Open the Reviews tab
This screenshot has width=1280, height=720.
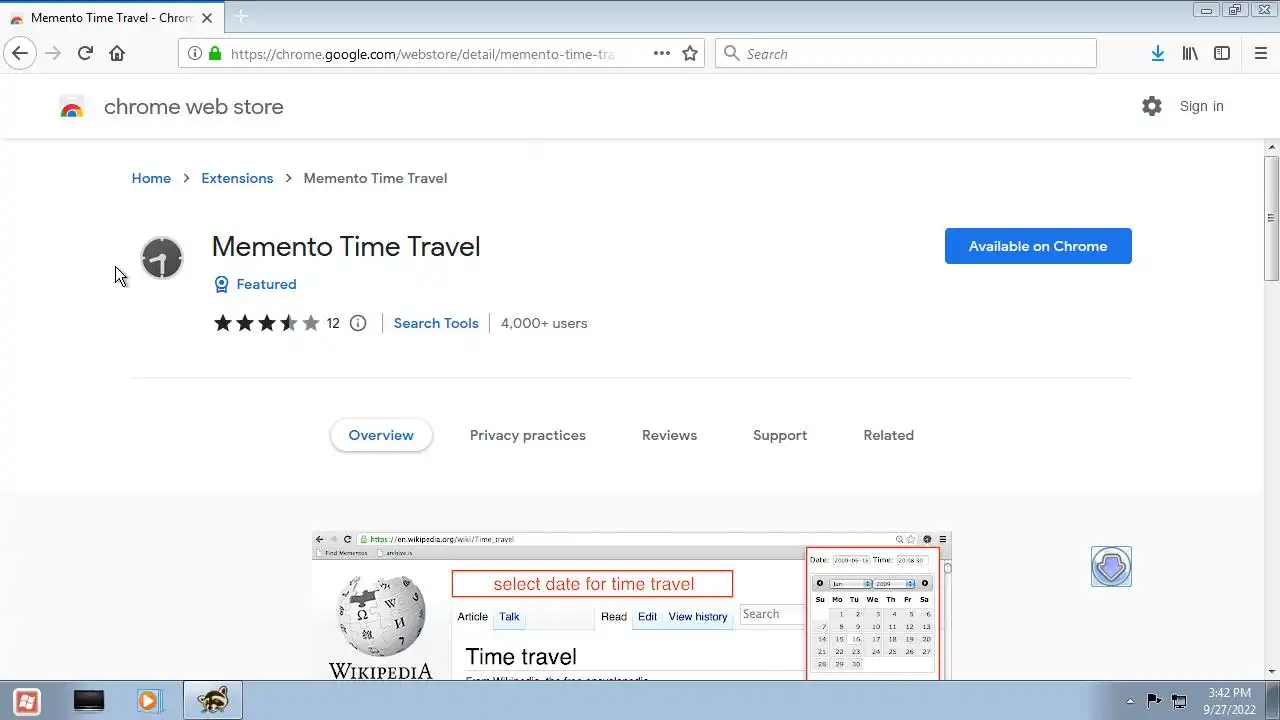pyautogui.click(x=669, y=435)
